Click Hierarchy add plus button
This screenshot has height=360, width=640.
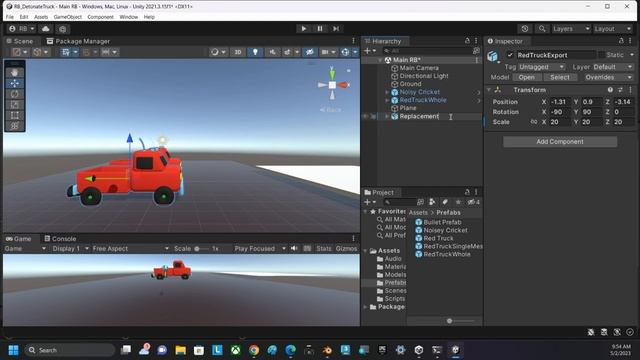(369, 51)
